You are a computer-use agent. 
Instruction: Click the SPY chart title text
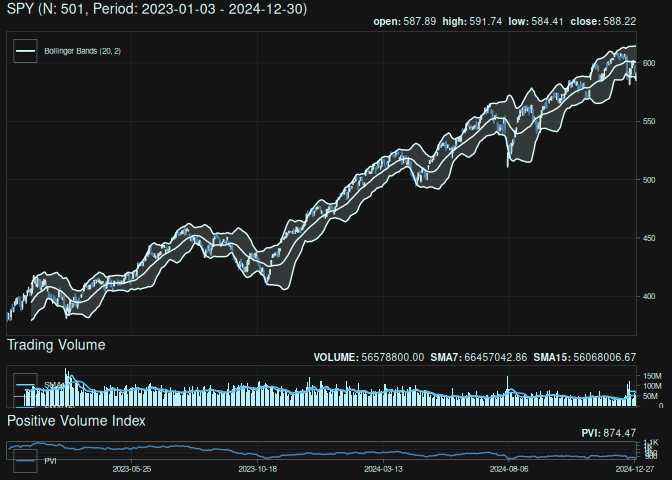pos(157,9)
